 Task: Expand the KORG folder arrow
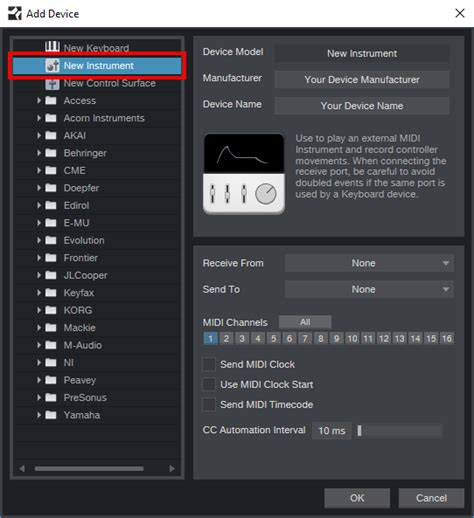tap(39, 310)
